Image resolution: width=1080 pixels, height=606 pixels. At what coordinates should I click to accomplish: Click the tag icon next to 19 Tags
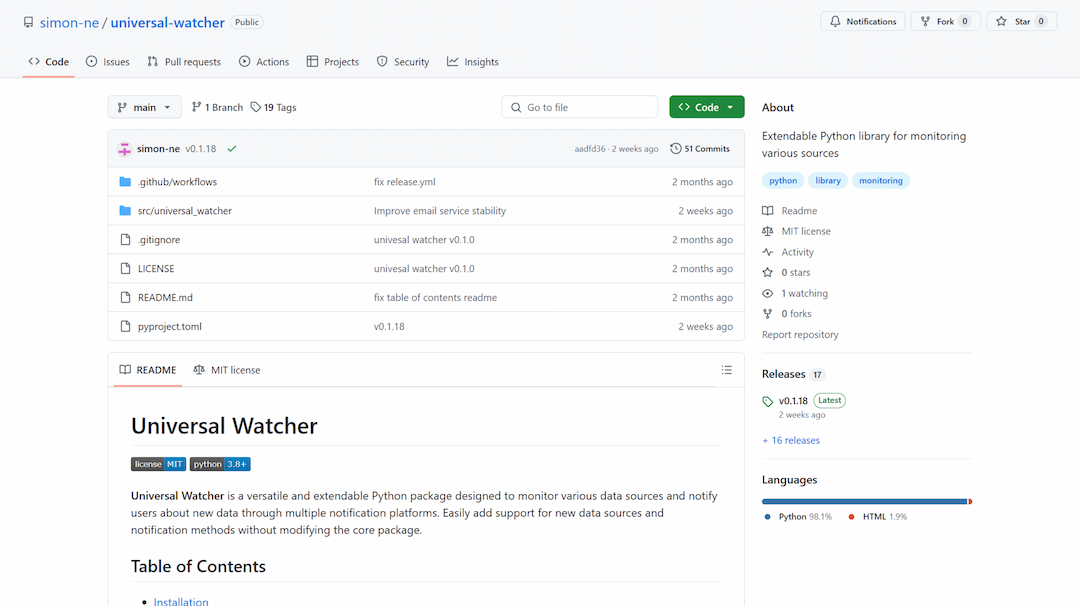256,107
